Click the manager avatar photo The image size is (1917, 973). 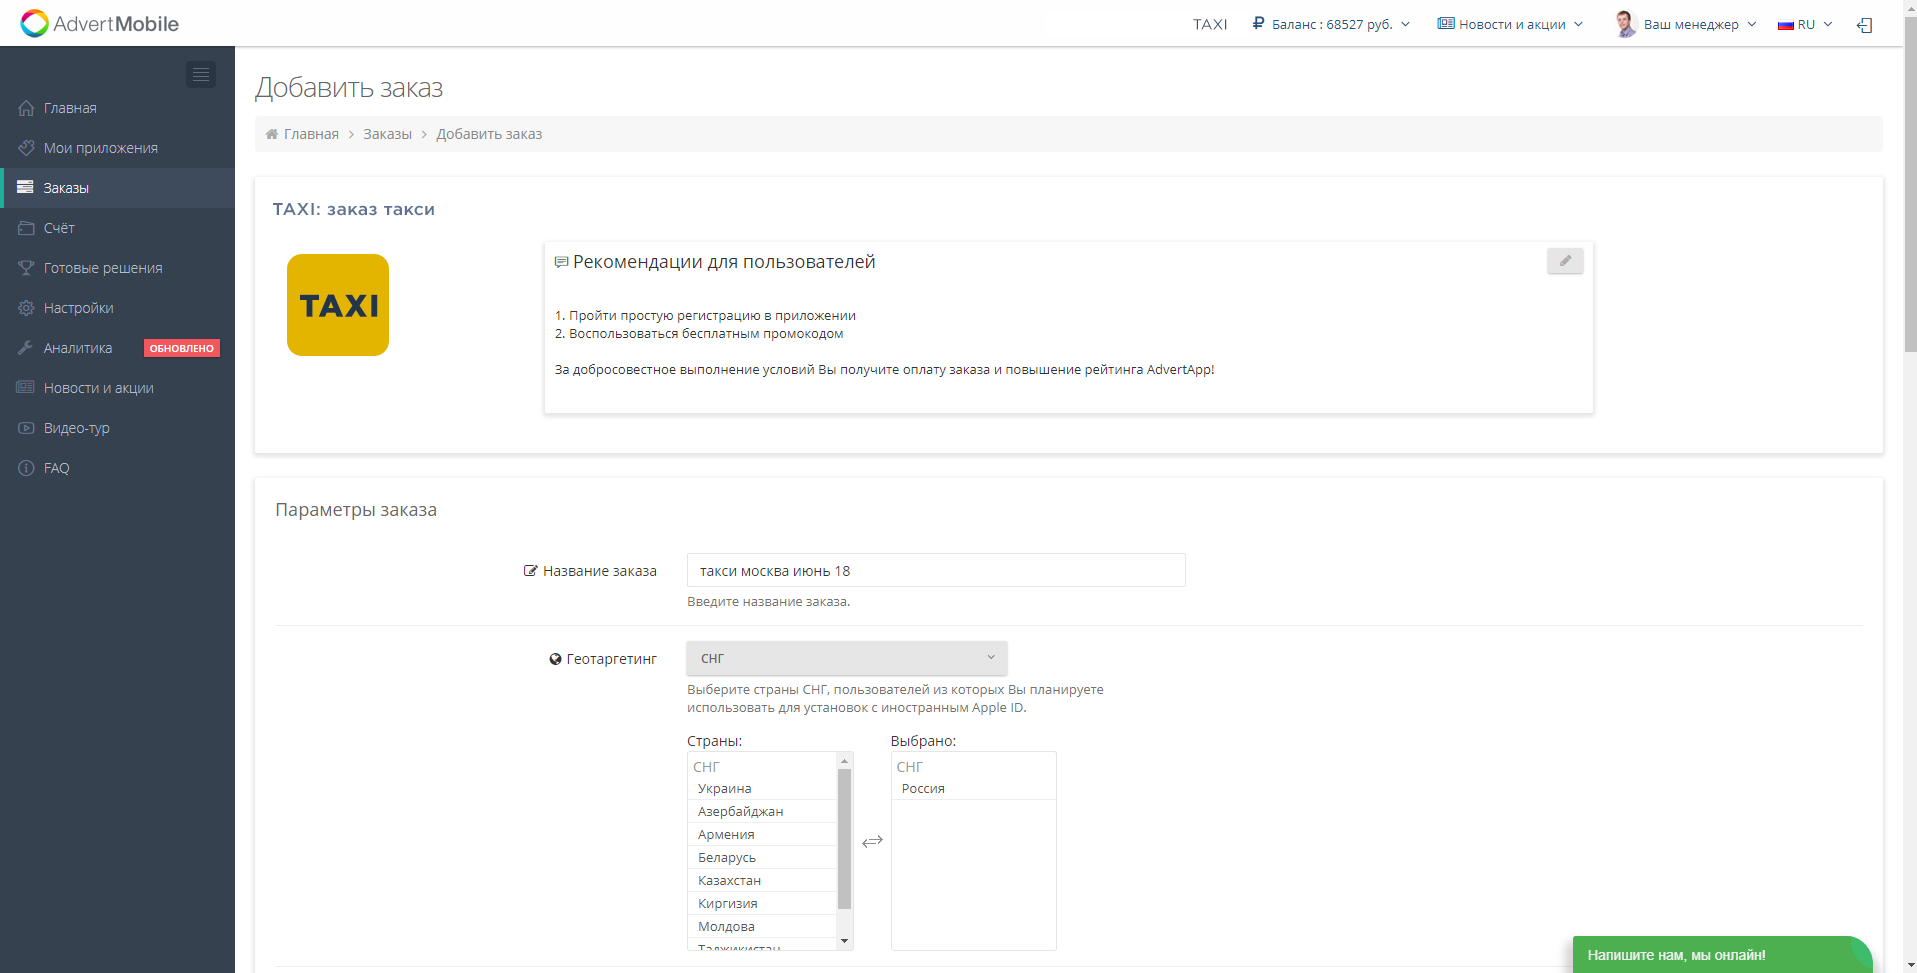point(1625,24)
